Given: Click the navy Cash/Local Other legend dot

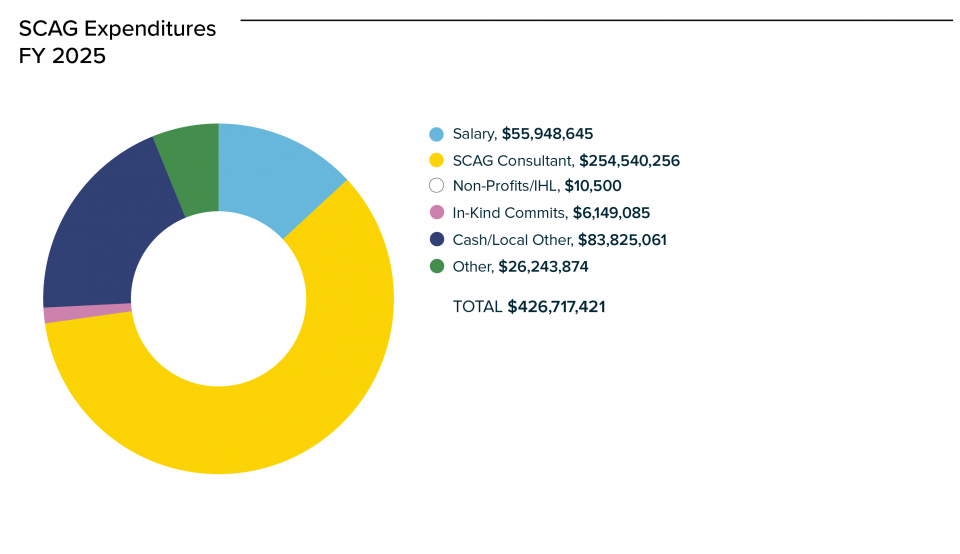Looking at the screenshot, I should point(436,240).
